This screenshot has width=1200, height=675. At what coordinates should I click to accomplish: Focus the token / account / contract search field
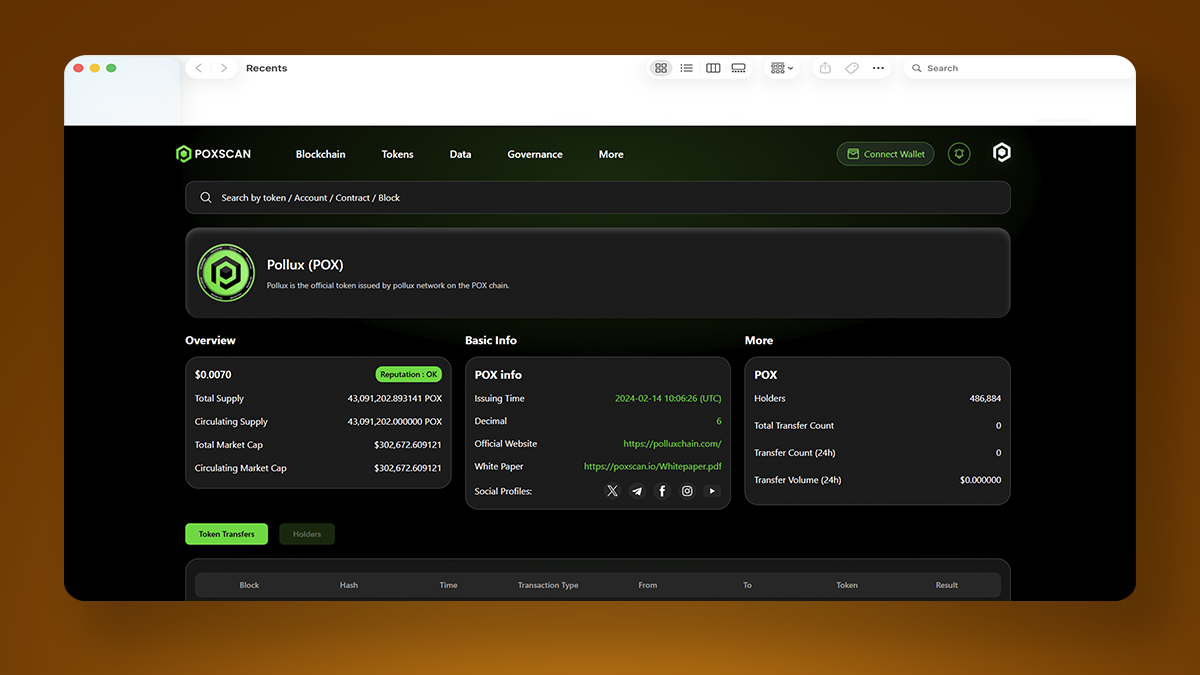click(x=597, y=197)
